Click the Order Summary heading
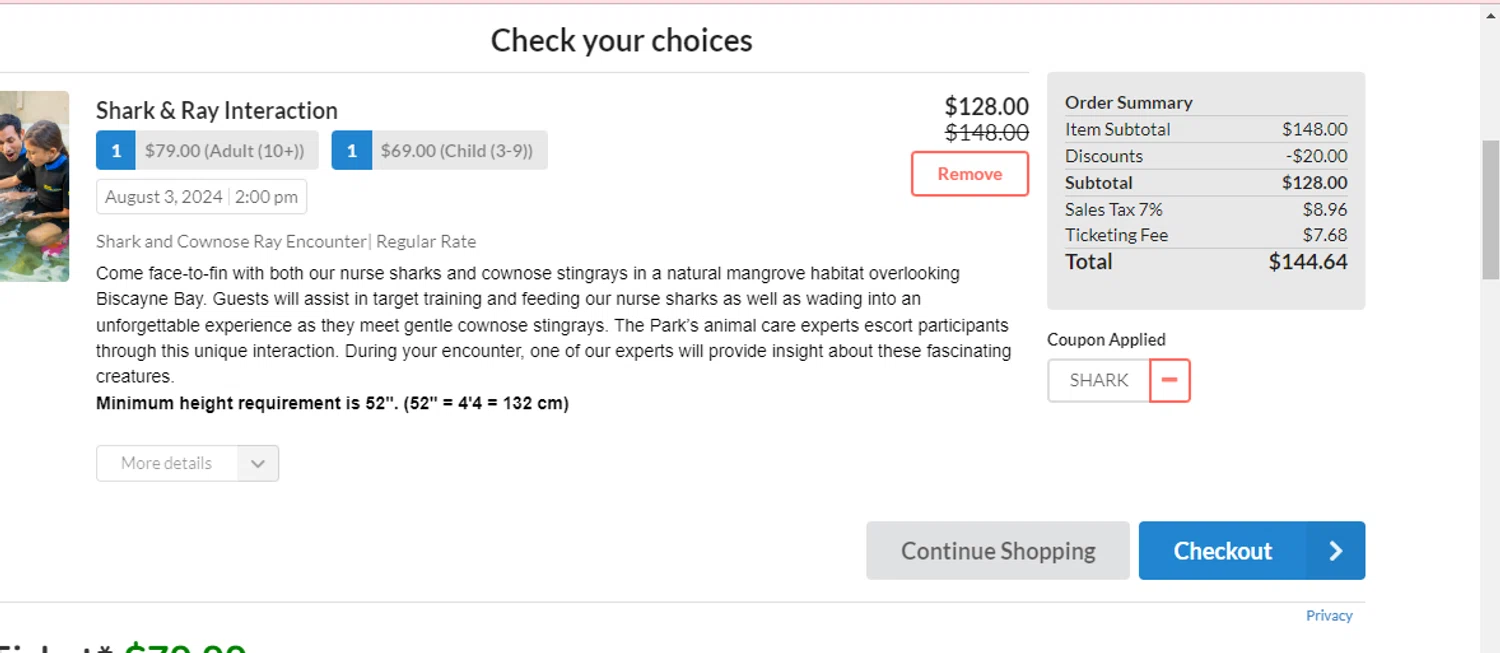 click(1129, 102)
